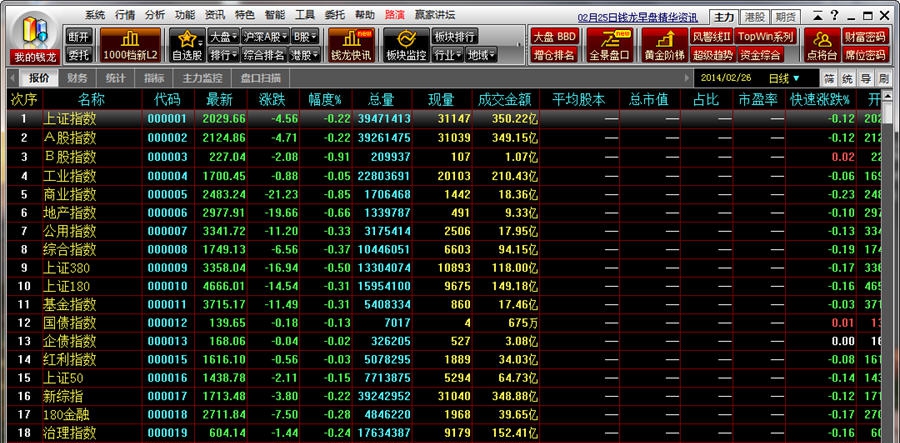900x443 pixels.
Task: Click TopWin系列 button
Action: pyautogui.click(x=766, y=37)
